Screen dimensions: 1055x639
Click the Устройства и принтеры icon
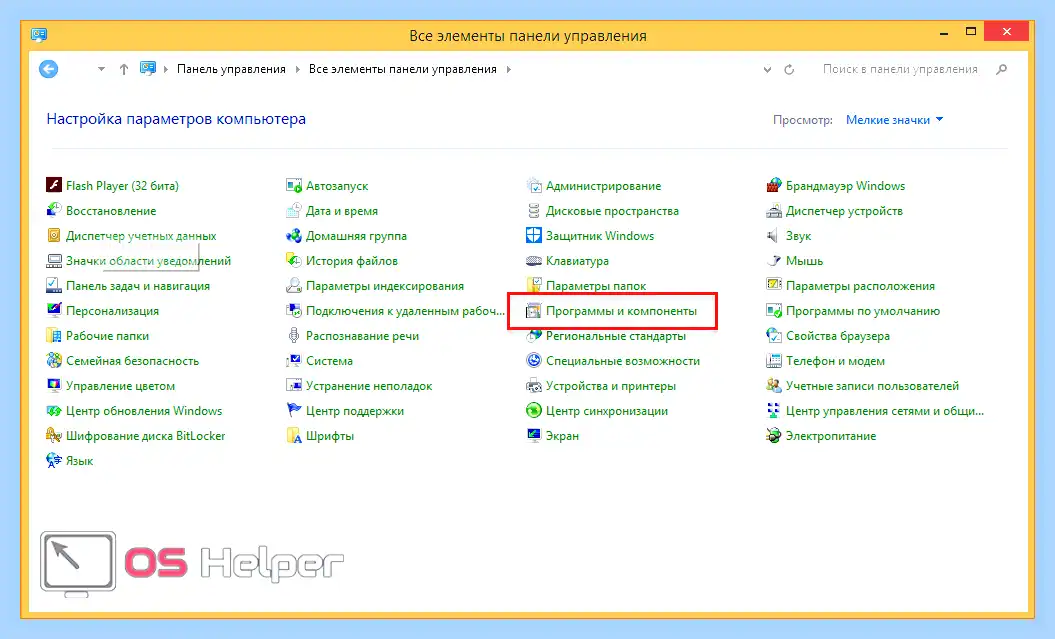(x=534, y=385)
